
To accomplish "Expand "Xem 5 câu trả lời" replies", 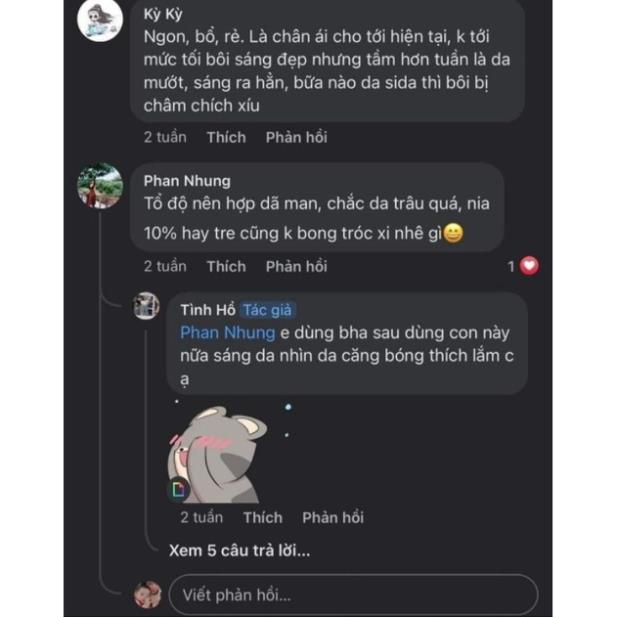I will [239, 549].
